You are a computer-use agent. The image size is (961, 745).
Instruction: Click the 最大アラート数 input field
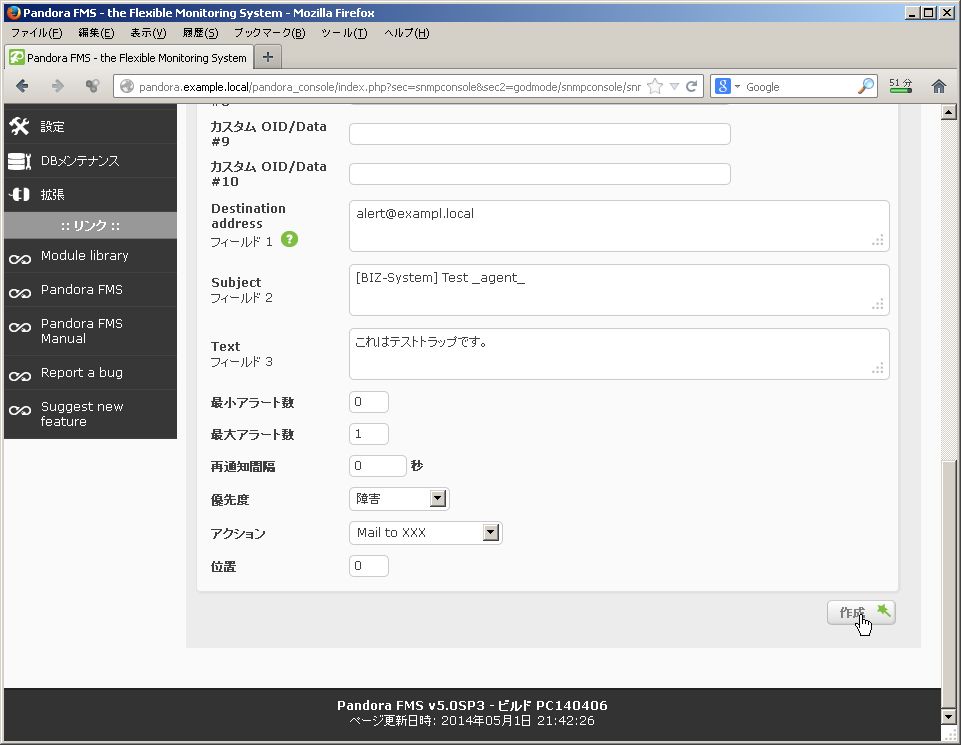[369, 434]
